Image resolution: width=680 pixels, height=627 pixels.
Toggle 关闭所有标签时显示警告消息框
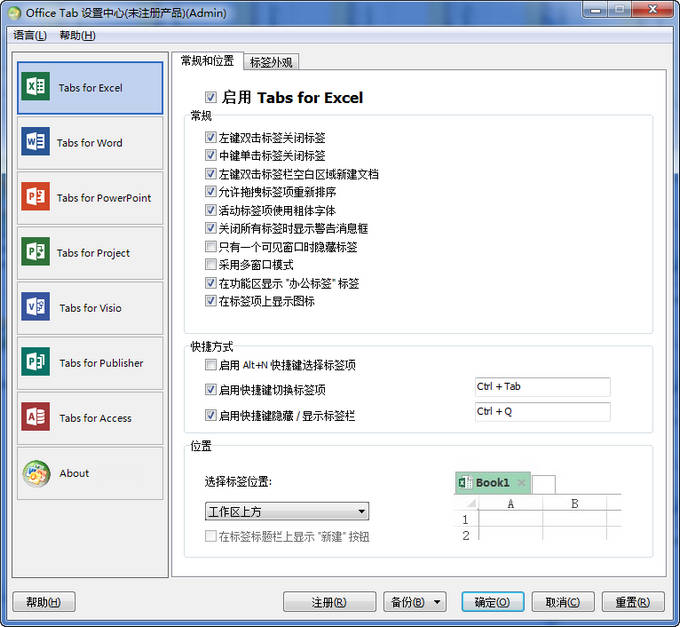pyautogui.click(x=211, y=228)
